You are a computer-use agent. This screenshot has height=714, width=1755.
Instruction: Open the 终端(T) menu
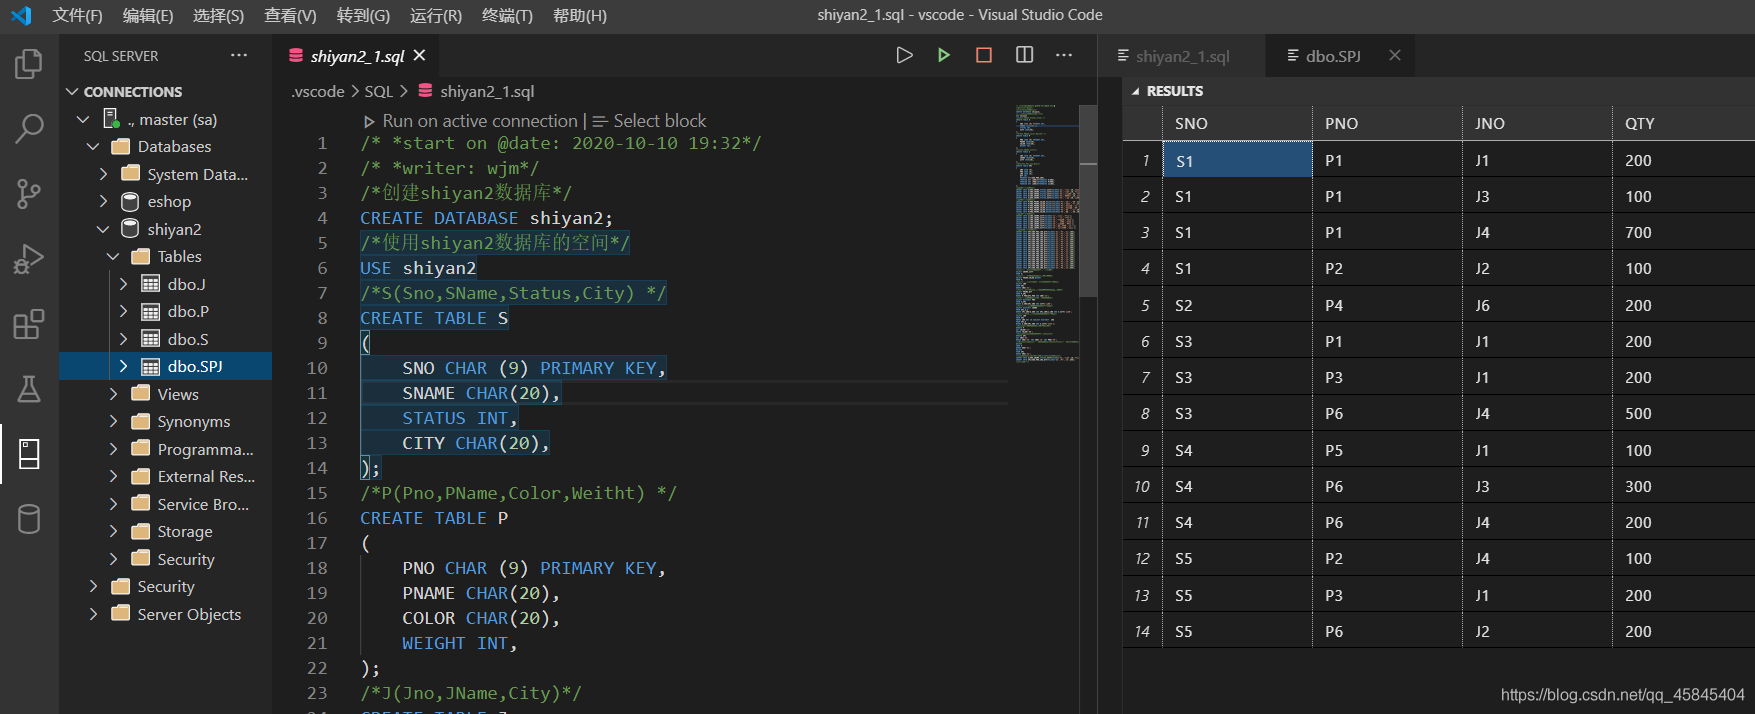pyautogui.click(x=507, y=15)
